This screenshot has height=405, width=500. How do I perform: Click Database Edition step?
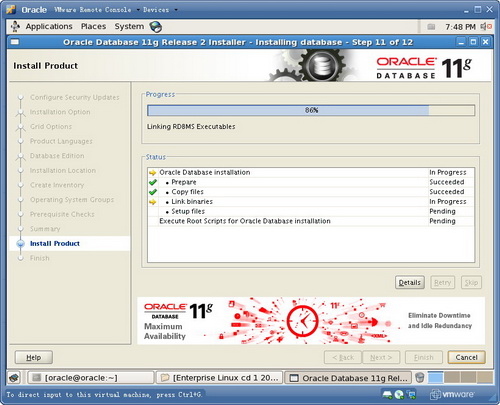click(x=57, y=156)
